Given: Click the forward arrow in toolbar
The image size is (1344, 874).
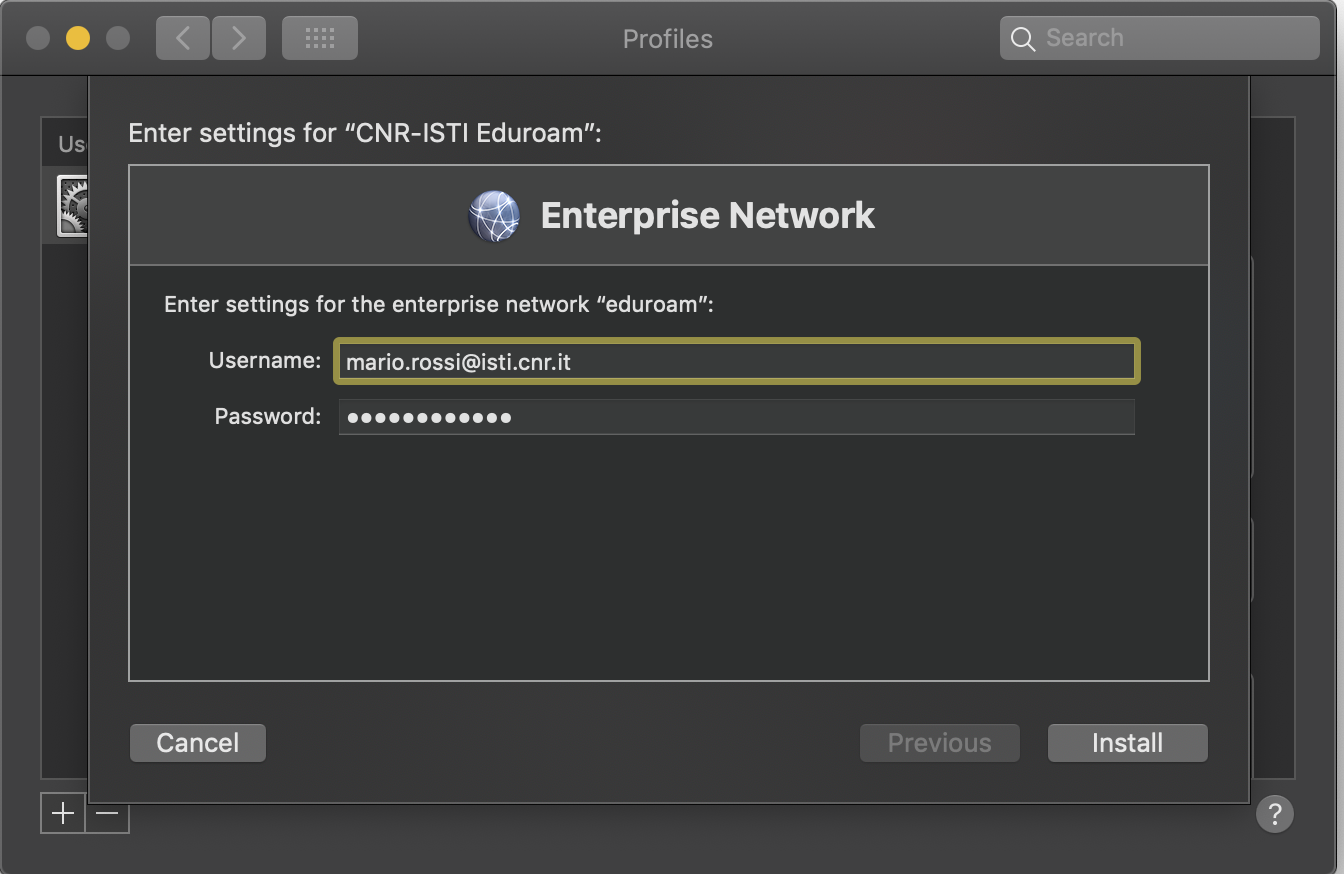Looking at the screenshot, I should pyautogui.click(x=238, y=38).
